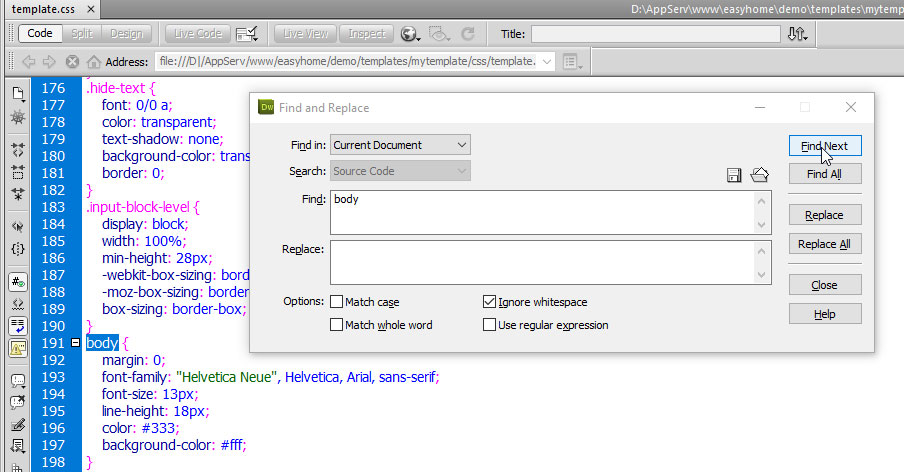The height and width of the screenshot is (472, 904).
Task: Click the Home icon beside Address
Action: coord(94,62)
